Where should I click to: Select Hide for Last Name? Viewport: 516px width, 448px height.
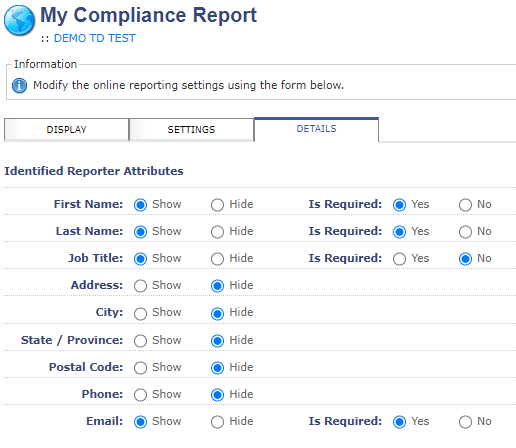[217, 232]
